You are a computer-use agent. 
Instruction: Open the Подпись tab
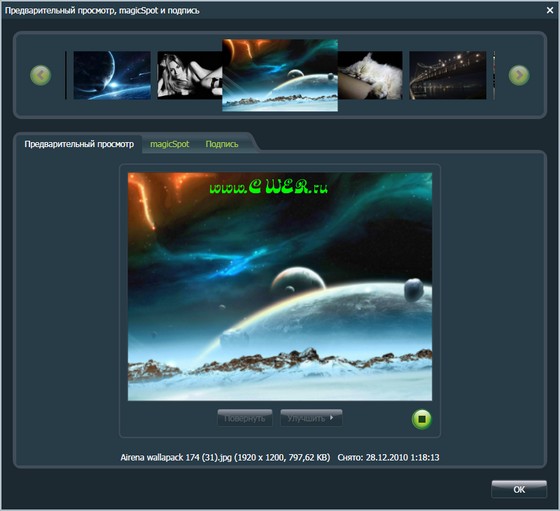(222, 144)
